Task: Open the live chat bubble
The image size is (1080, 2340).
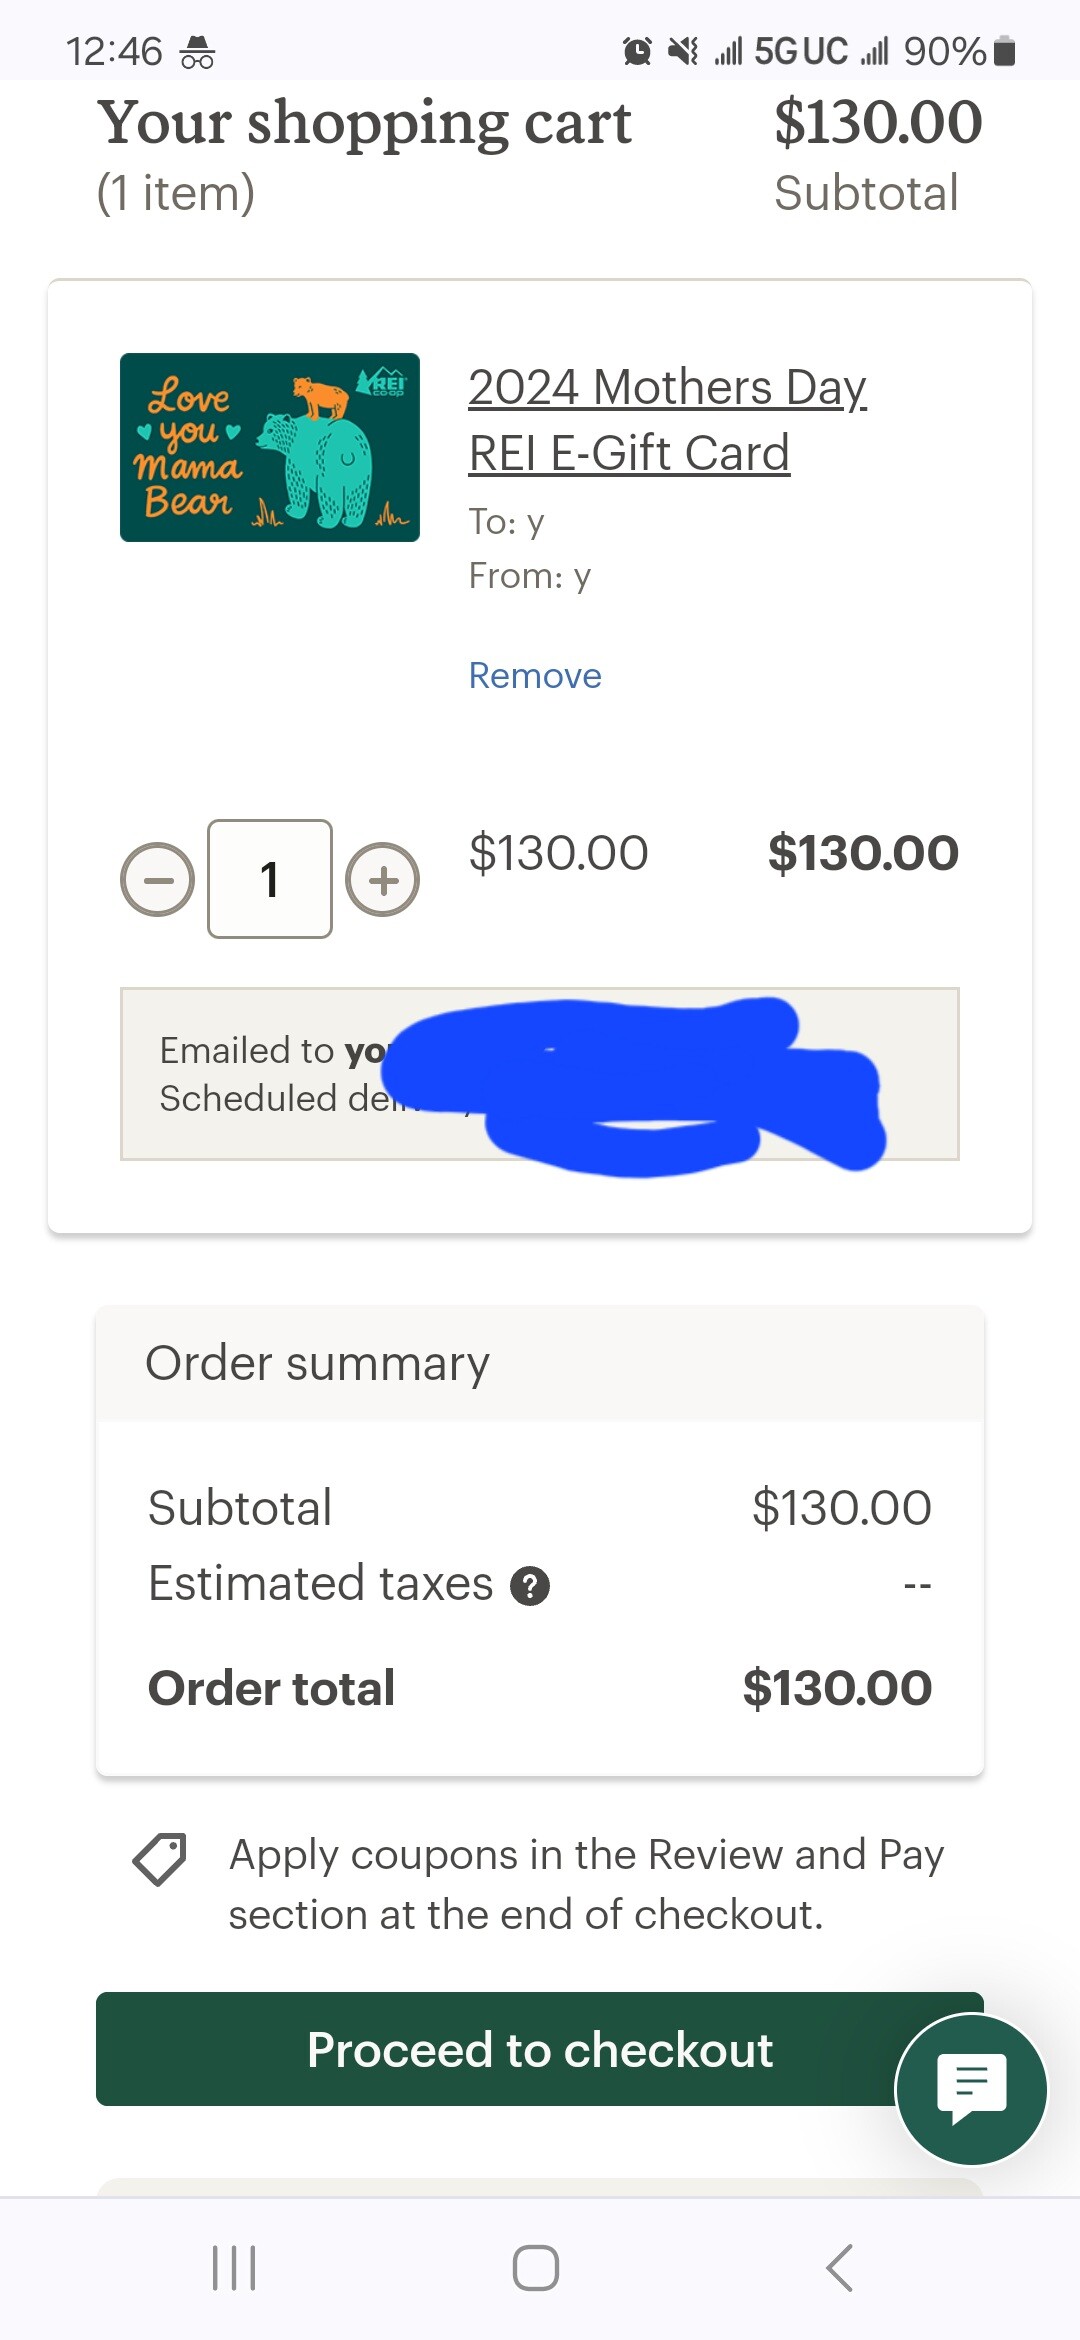Action: 971,2089
